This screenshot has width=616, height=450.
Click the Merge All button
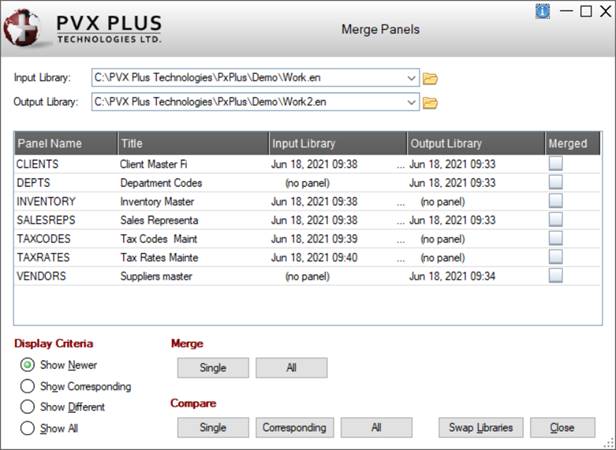[291, 368]
